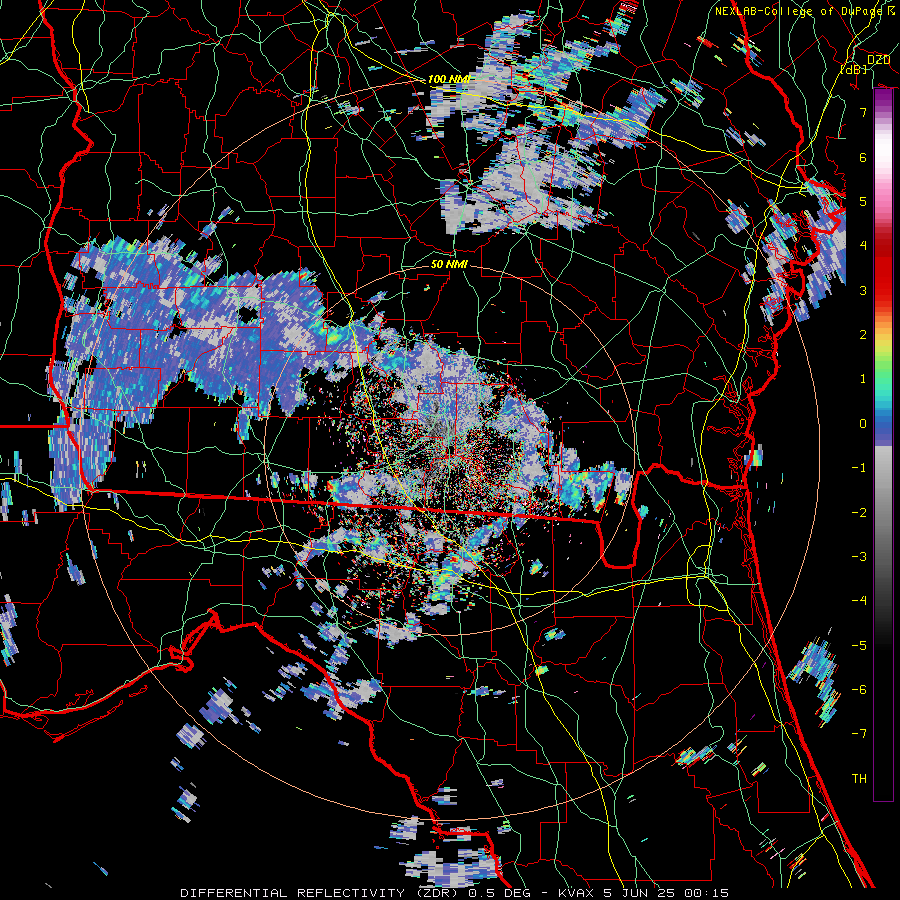Click the "2" value on the color scale
This screenshot has width=900, height=900.
pyautogui.click(x=863, y=334)
